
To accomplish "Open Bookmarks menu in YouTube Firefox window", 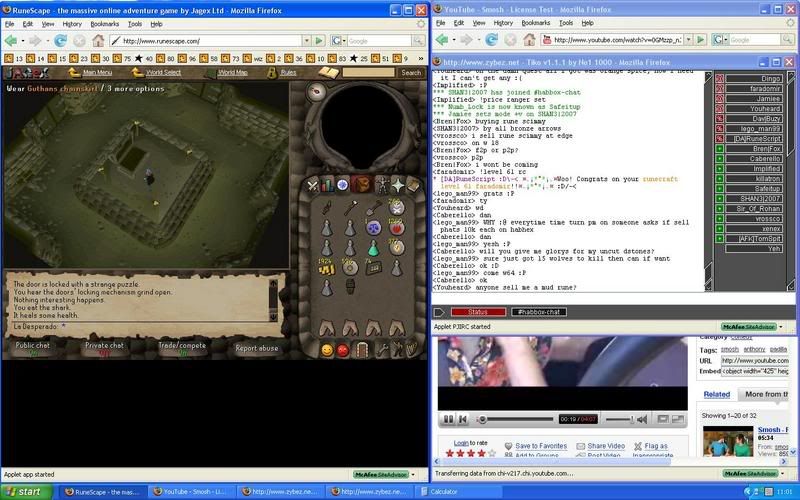I will click(x=536, y=23).
